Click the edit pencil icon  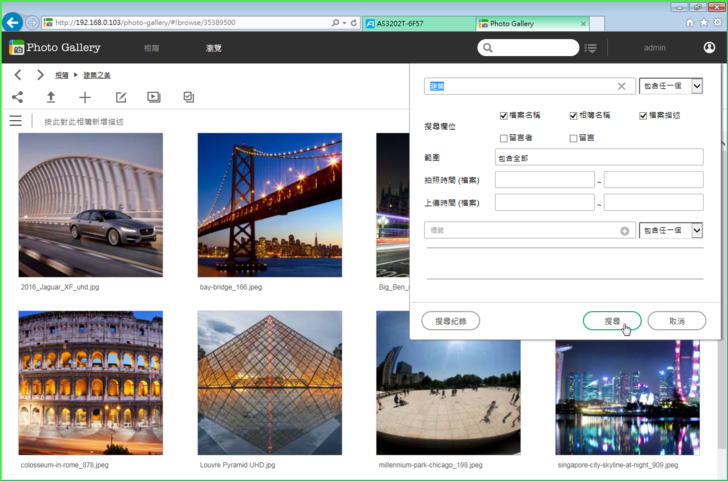click(120, 97)
